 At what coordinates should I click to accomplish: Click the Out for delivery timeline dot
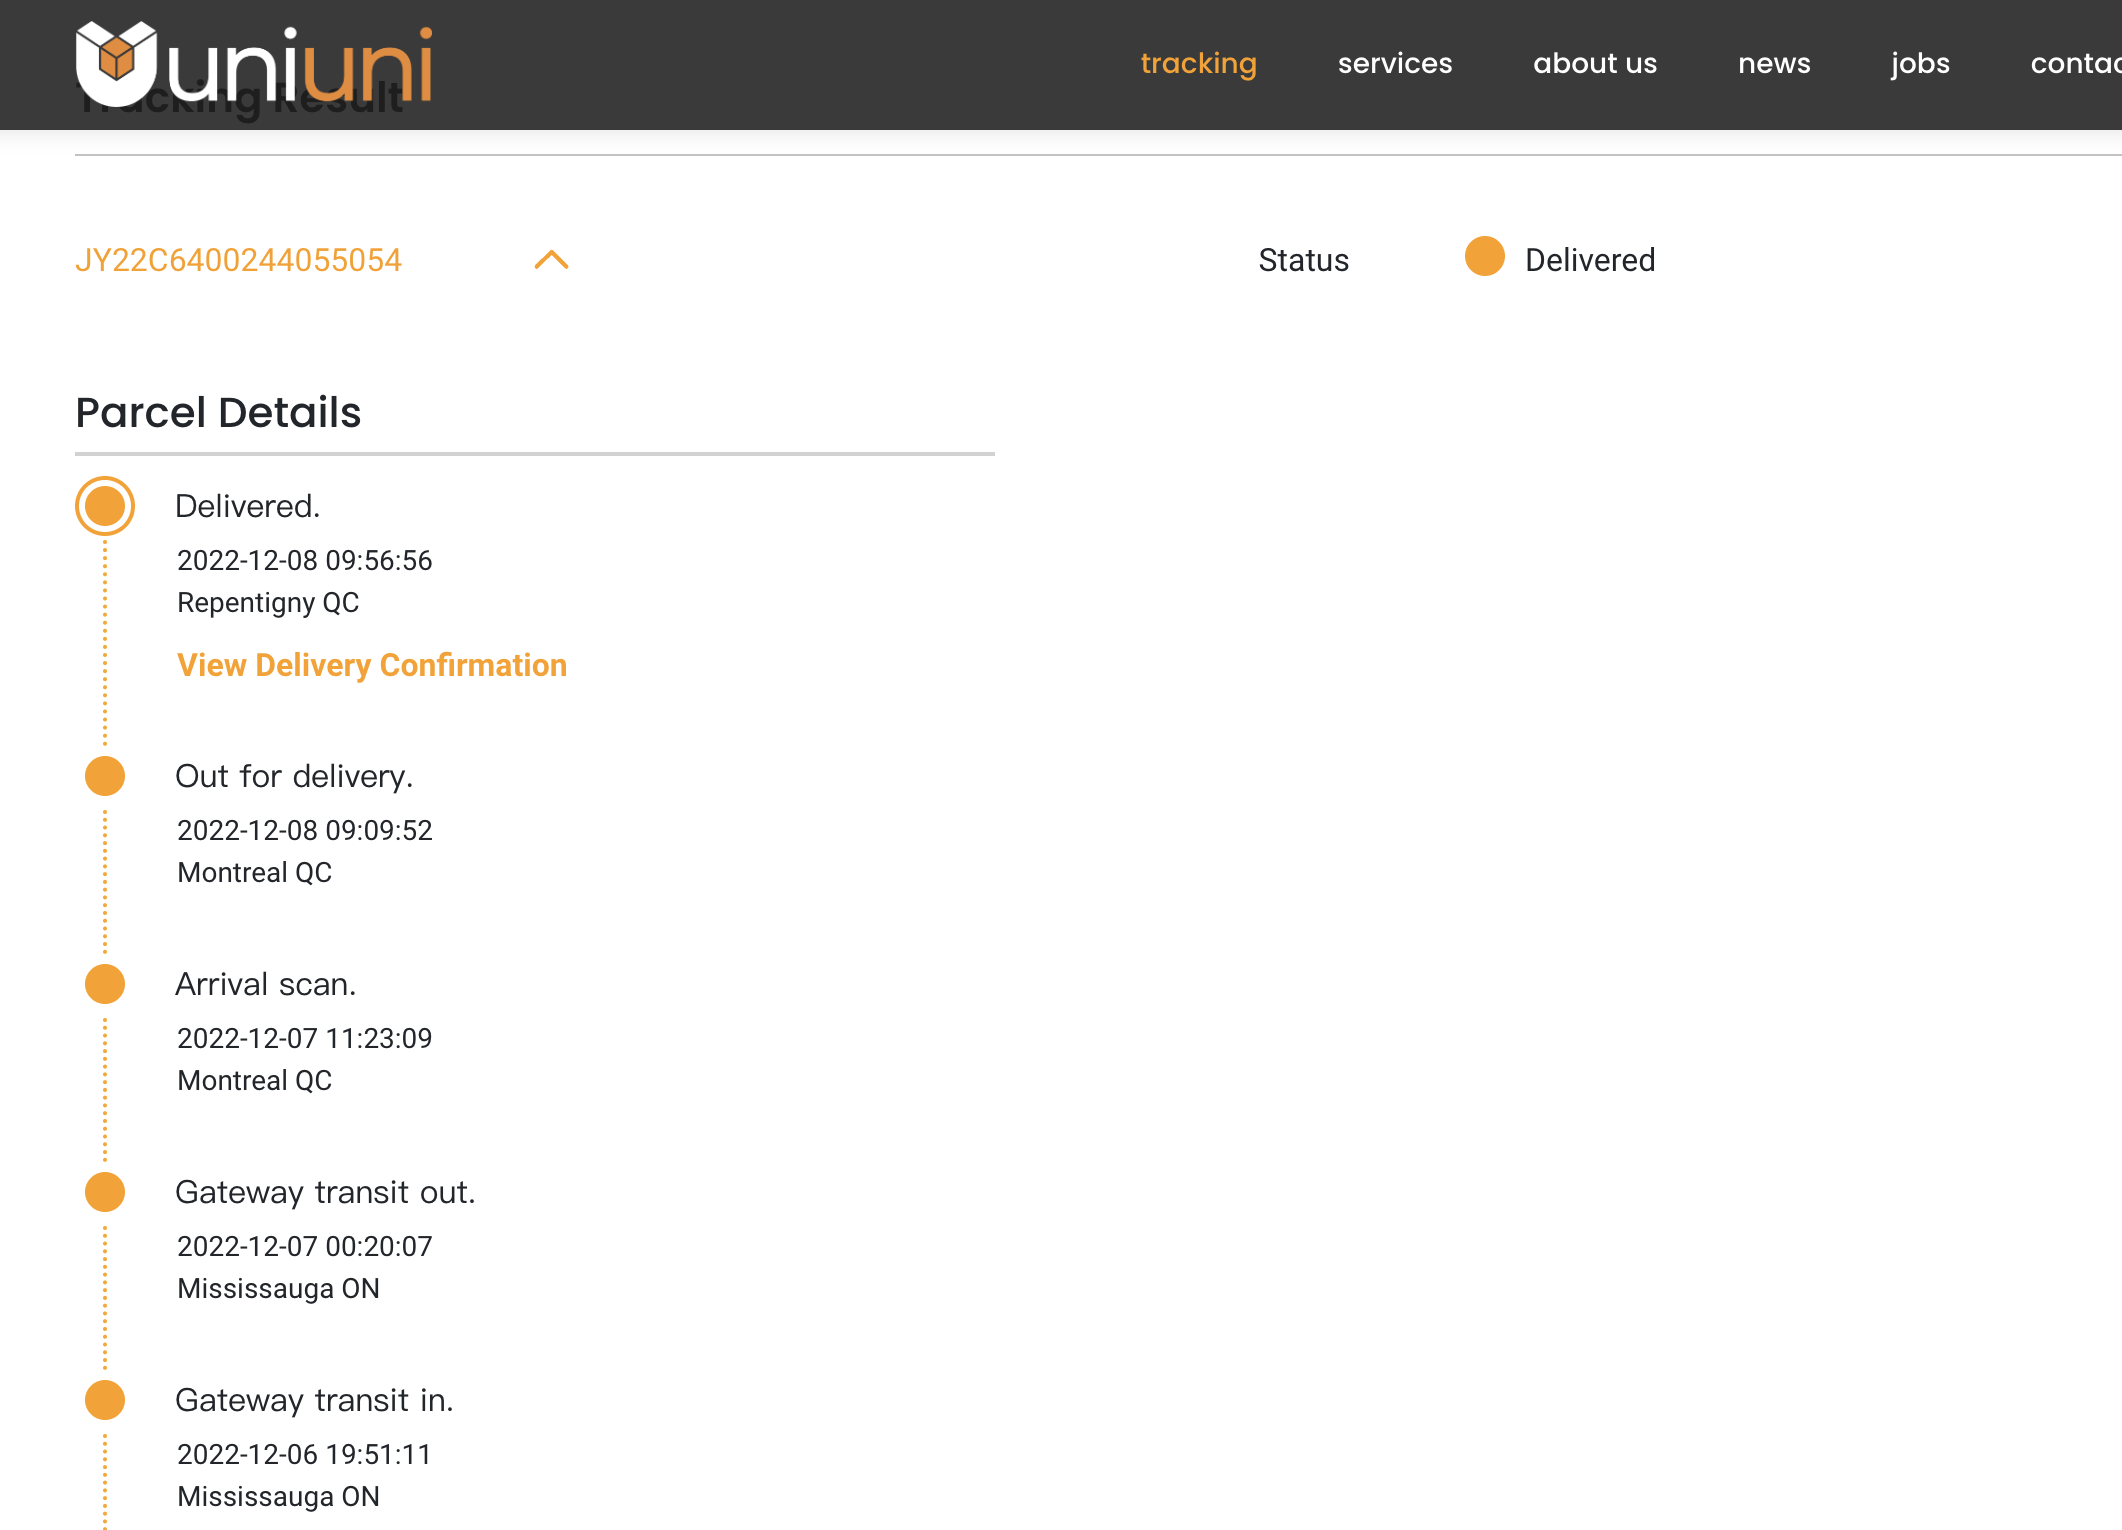[x=105, y=776]
